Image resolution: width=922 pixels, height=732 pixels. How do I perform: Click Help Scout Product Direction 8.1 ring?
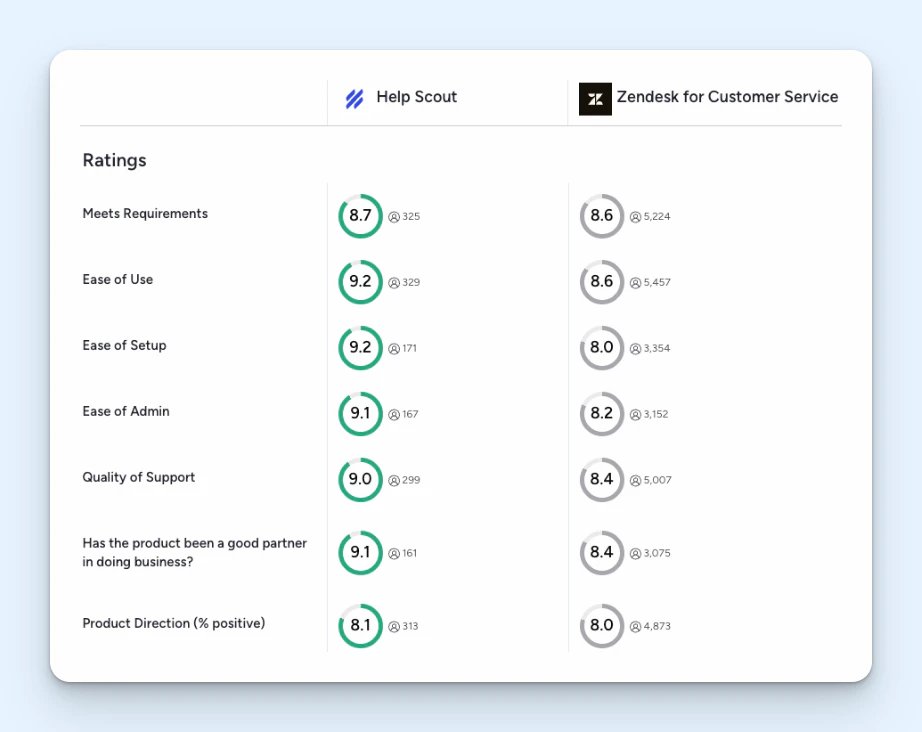pyautogui.click(x=360, y=626)
